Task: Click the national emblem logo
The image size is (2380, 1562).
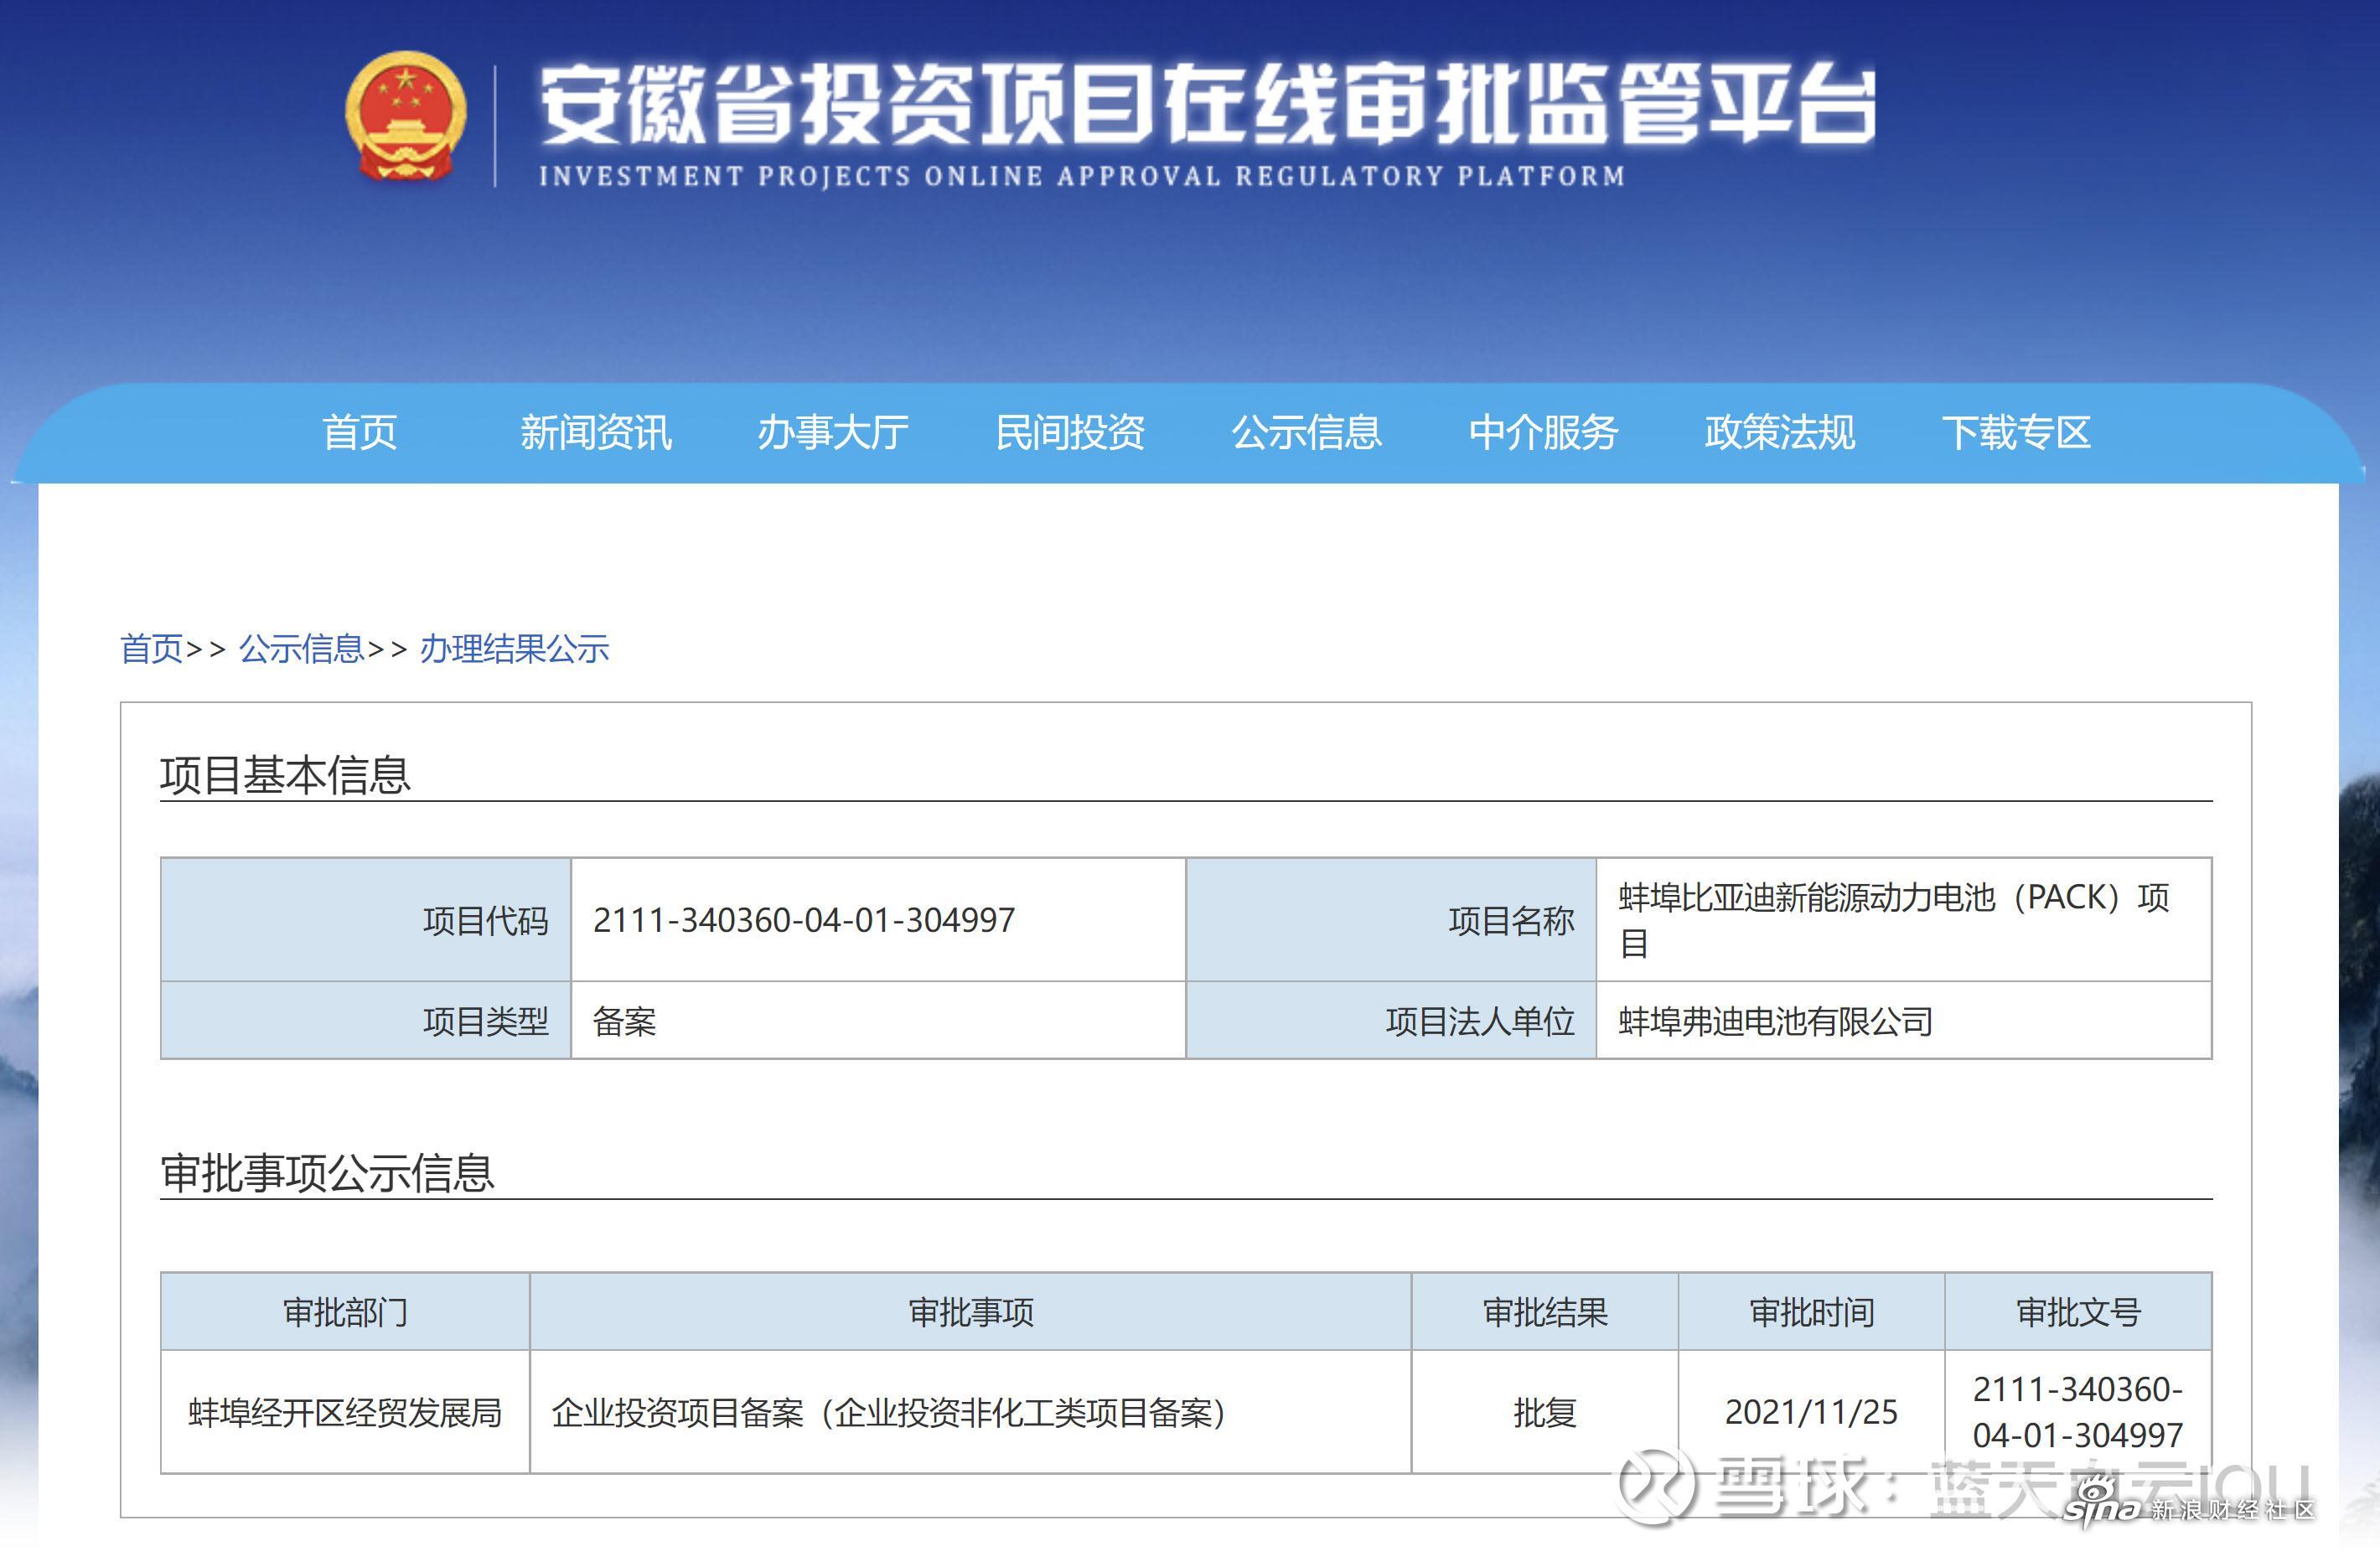Action: pos(405,117)
